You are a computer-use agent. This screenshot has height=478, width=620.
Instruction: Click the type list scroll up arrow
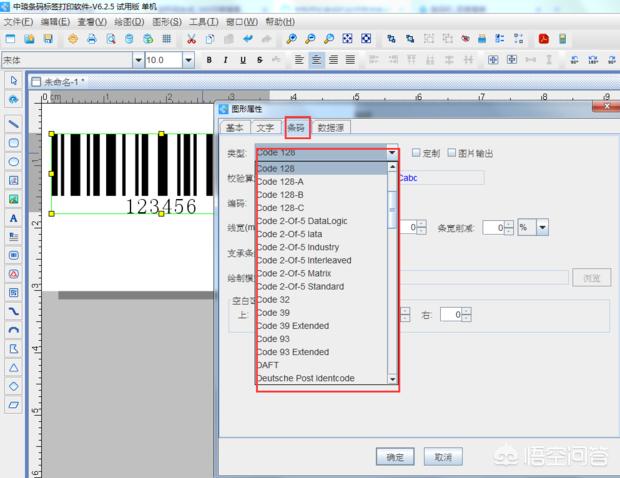[x=392, y=167]
